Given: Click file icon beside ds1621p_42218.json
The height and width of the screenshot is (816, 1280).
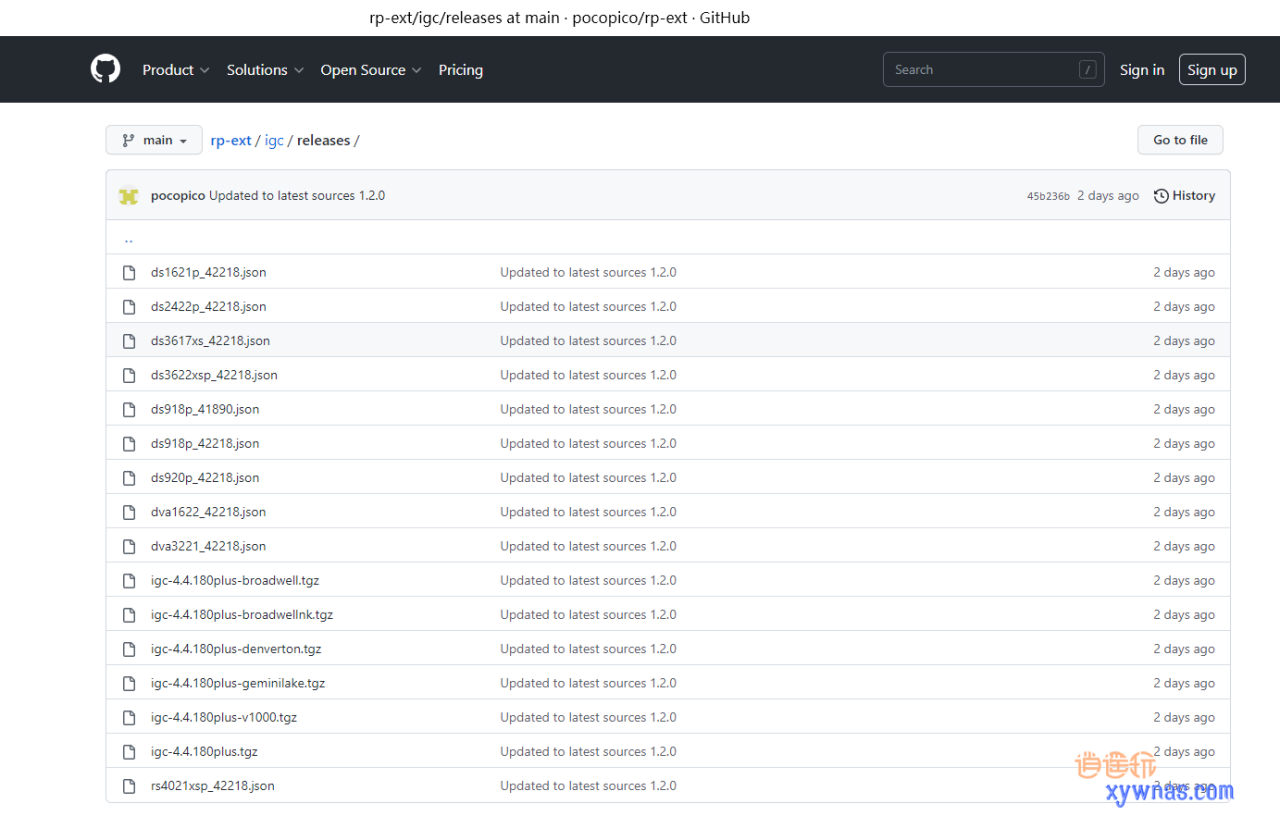Looking at the screenshot, I should tap(129, 273).
